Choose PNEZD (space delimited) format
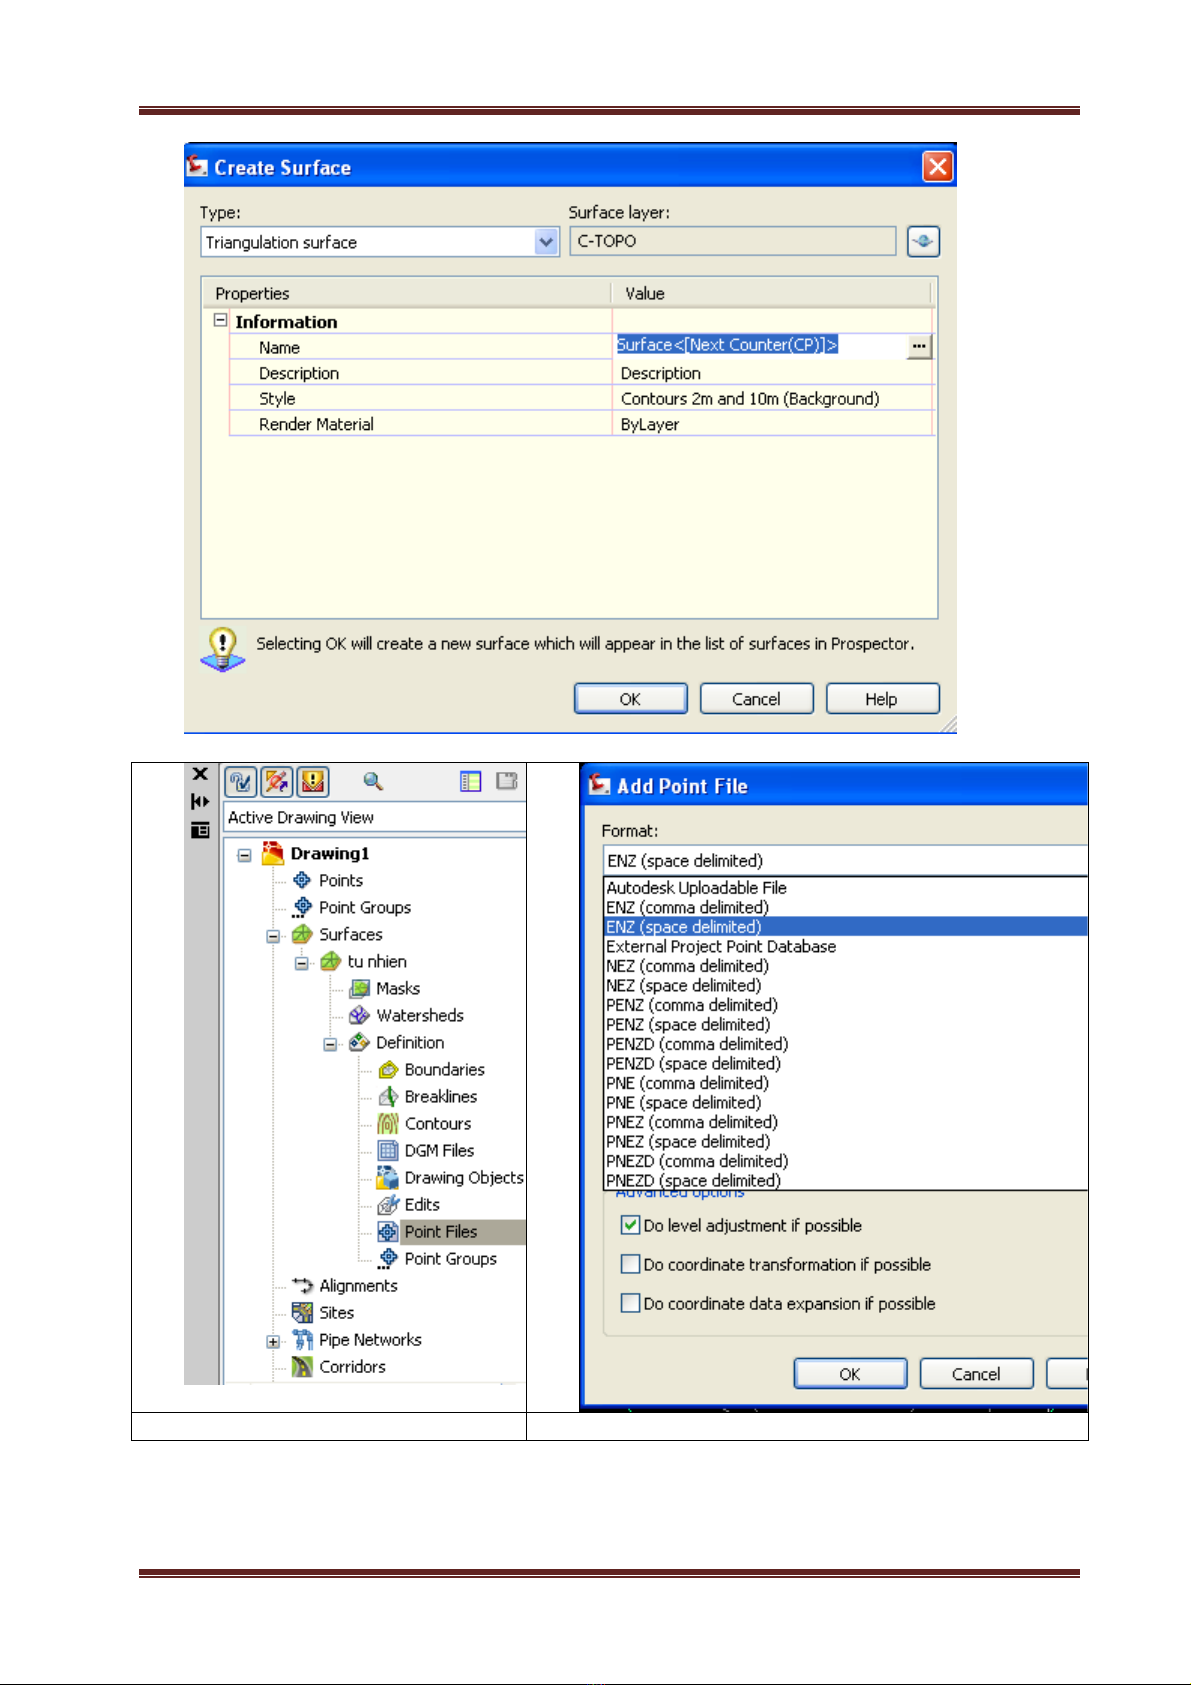The height and width of the screenshot is (1685, 1191). pos(846,1180)
